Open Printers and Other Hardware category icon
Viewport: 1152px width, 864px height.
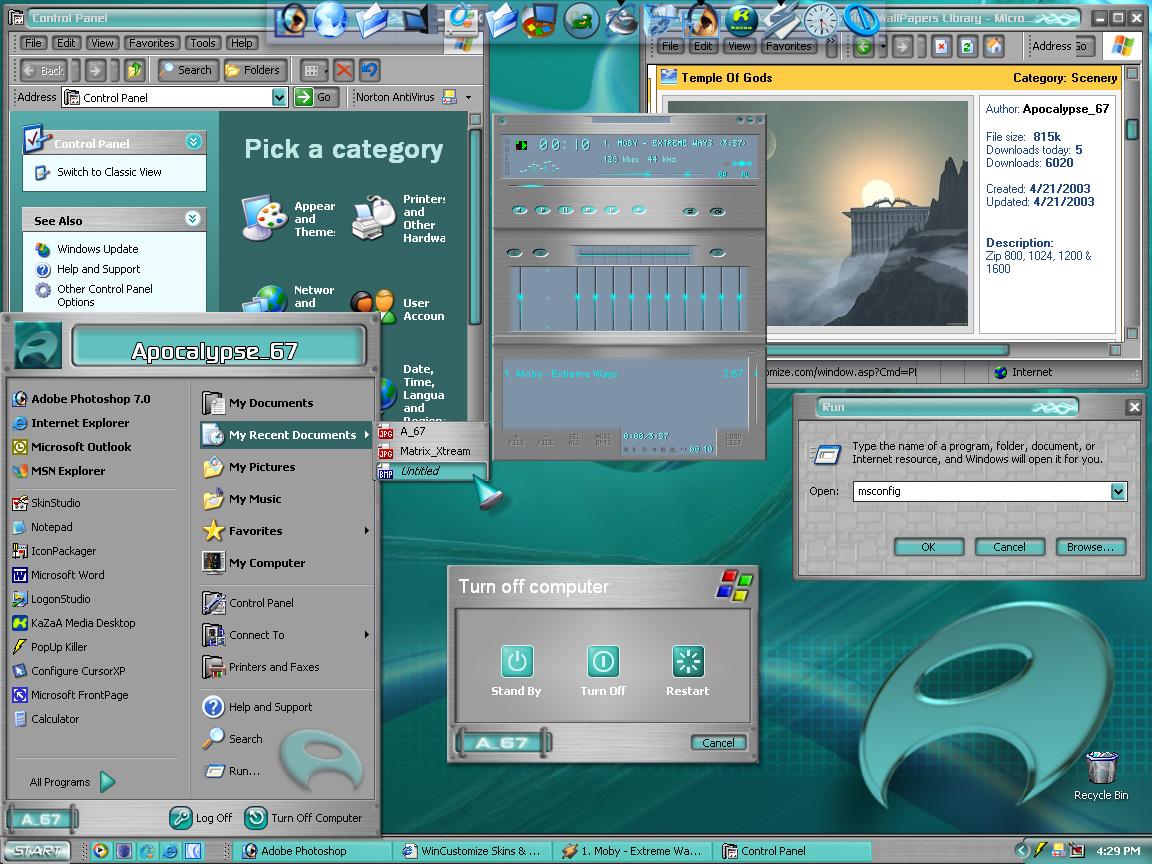[374, 218]
